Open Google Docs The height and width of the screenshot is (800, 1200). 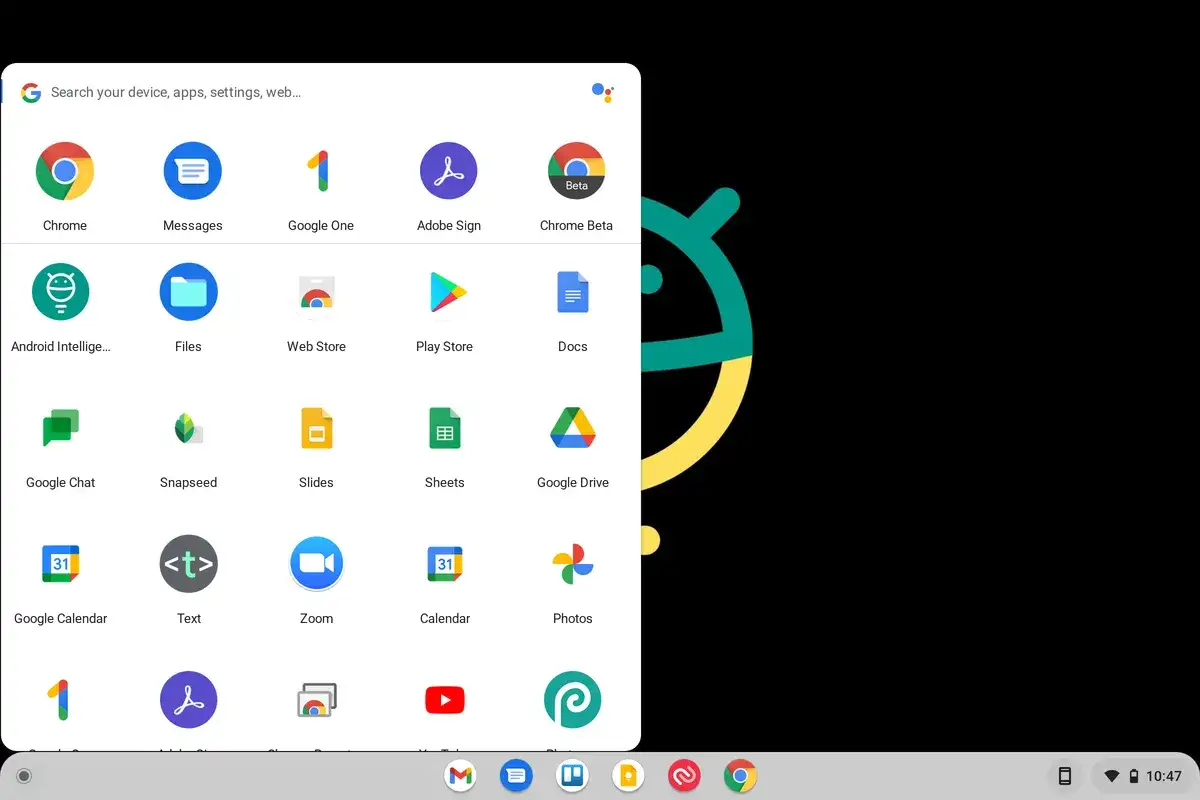(x=573, y=292)
